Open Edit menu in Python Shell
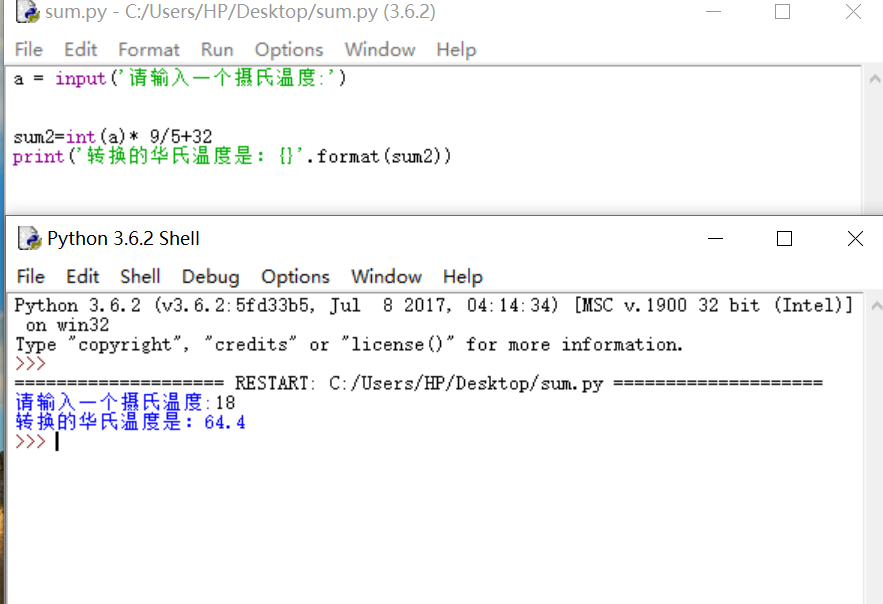The width and height of the screenshot is (883, 604). tap(83, 276)
